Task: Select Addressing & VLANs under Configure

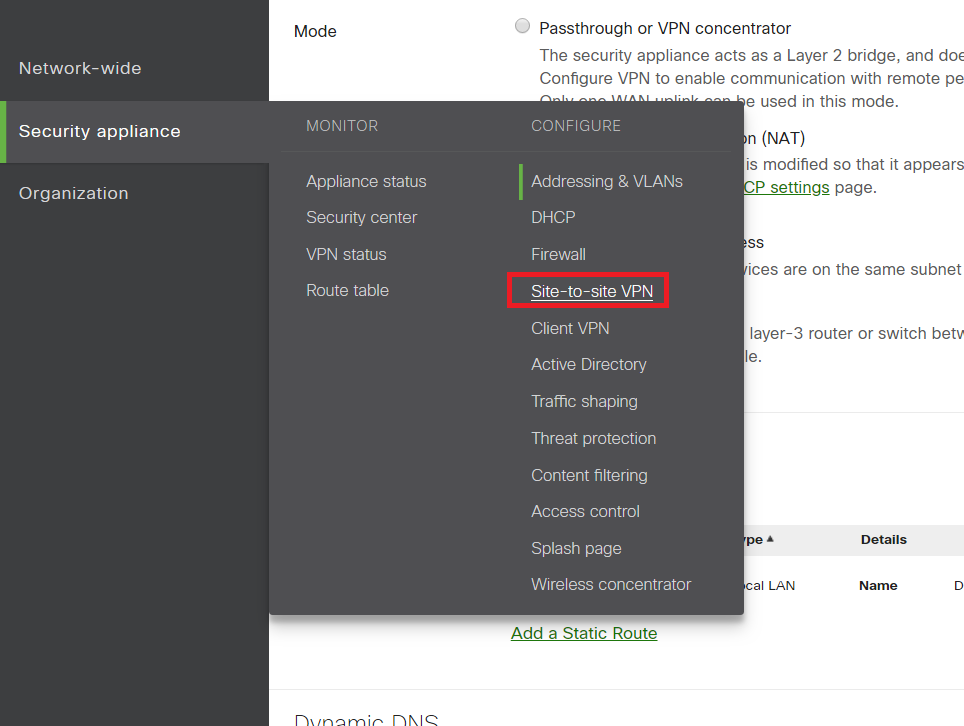Action: (607, 181)
